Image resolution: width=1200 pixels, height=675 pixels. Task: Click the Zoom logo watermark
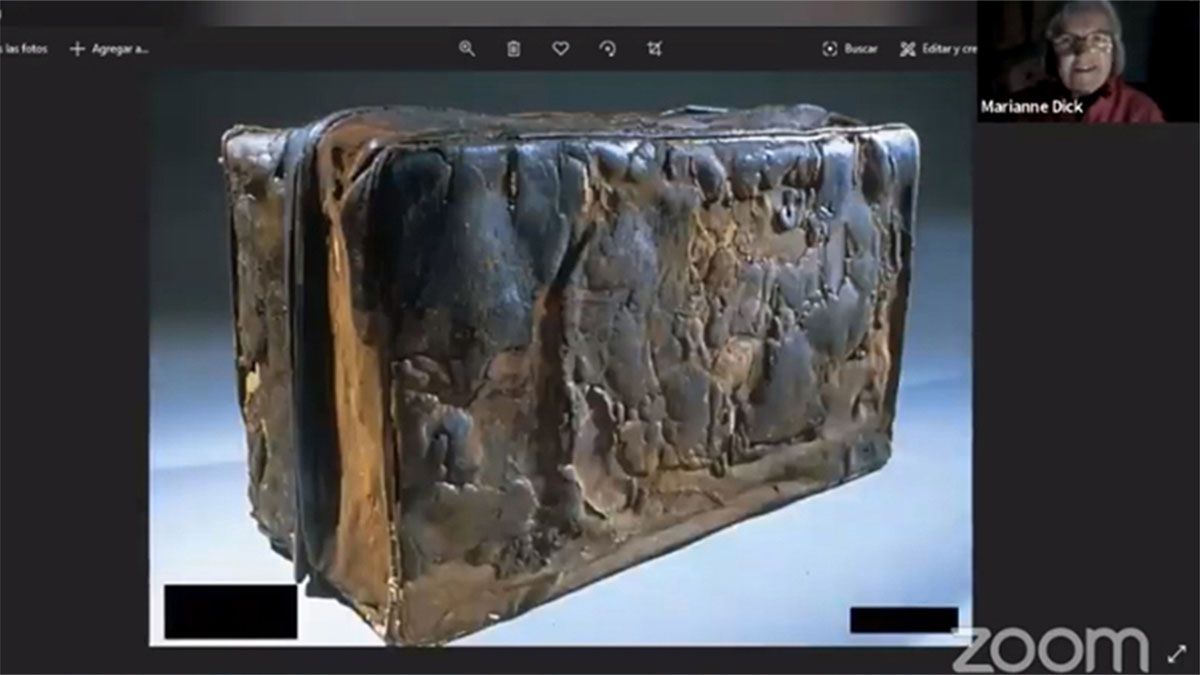coord(1050,650)
